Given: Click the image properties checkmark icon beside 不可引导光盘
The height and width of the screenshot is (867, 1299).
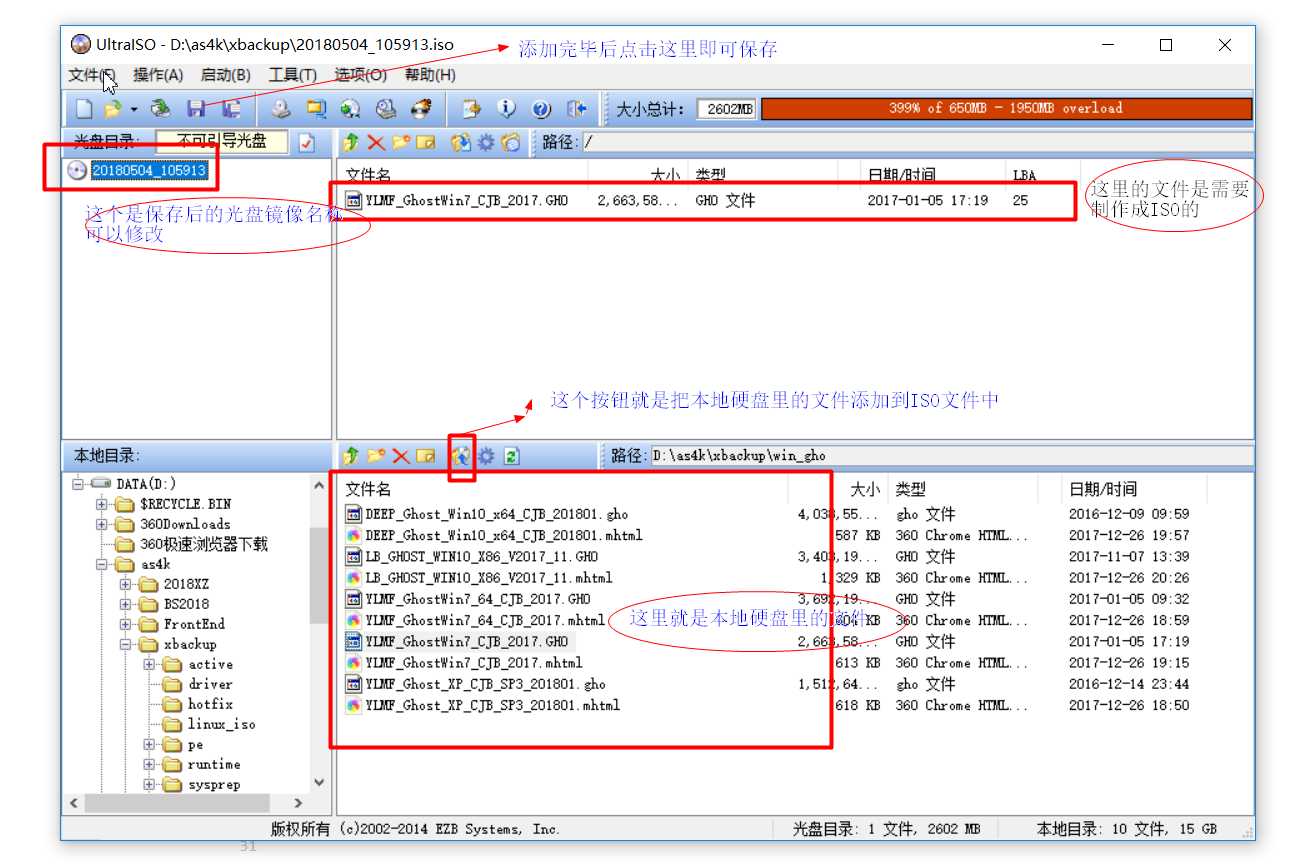Looking at the screenshot, I should (x=306, y=143).
